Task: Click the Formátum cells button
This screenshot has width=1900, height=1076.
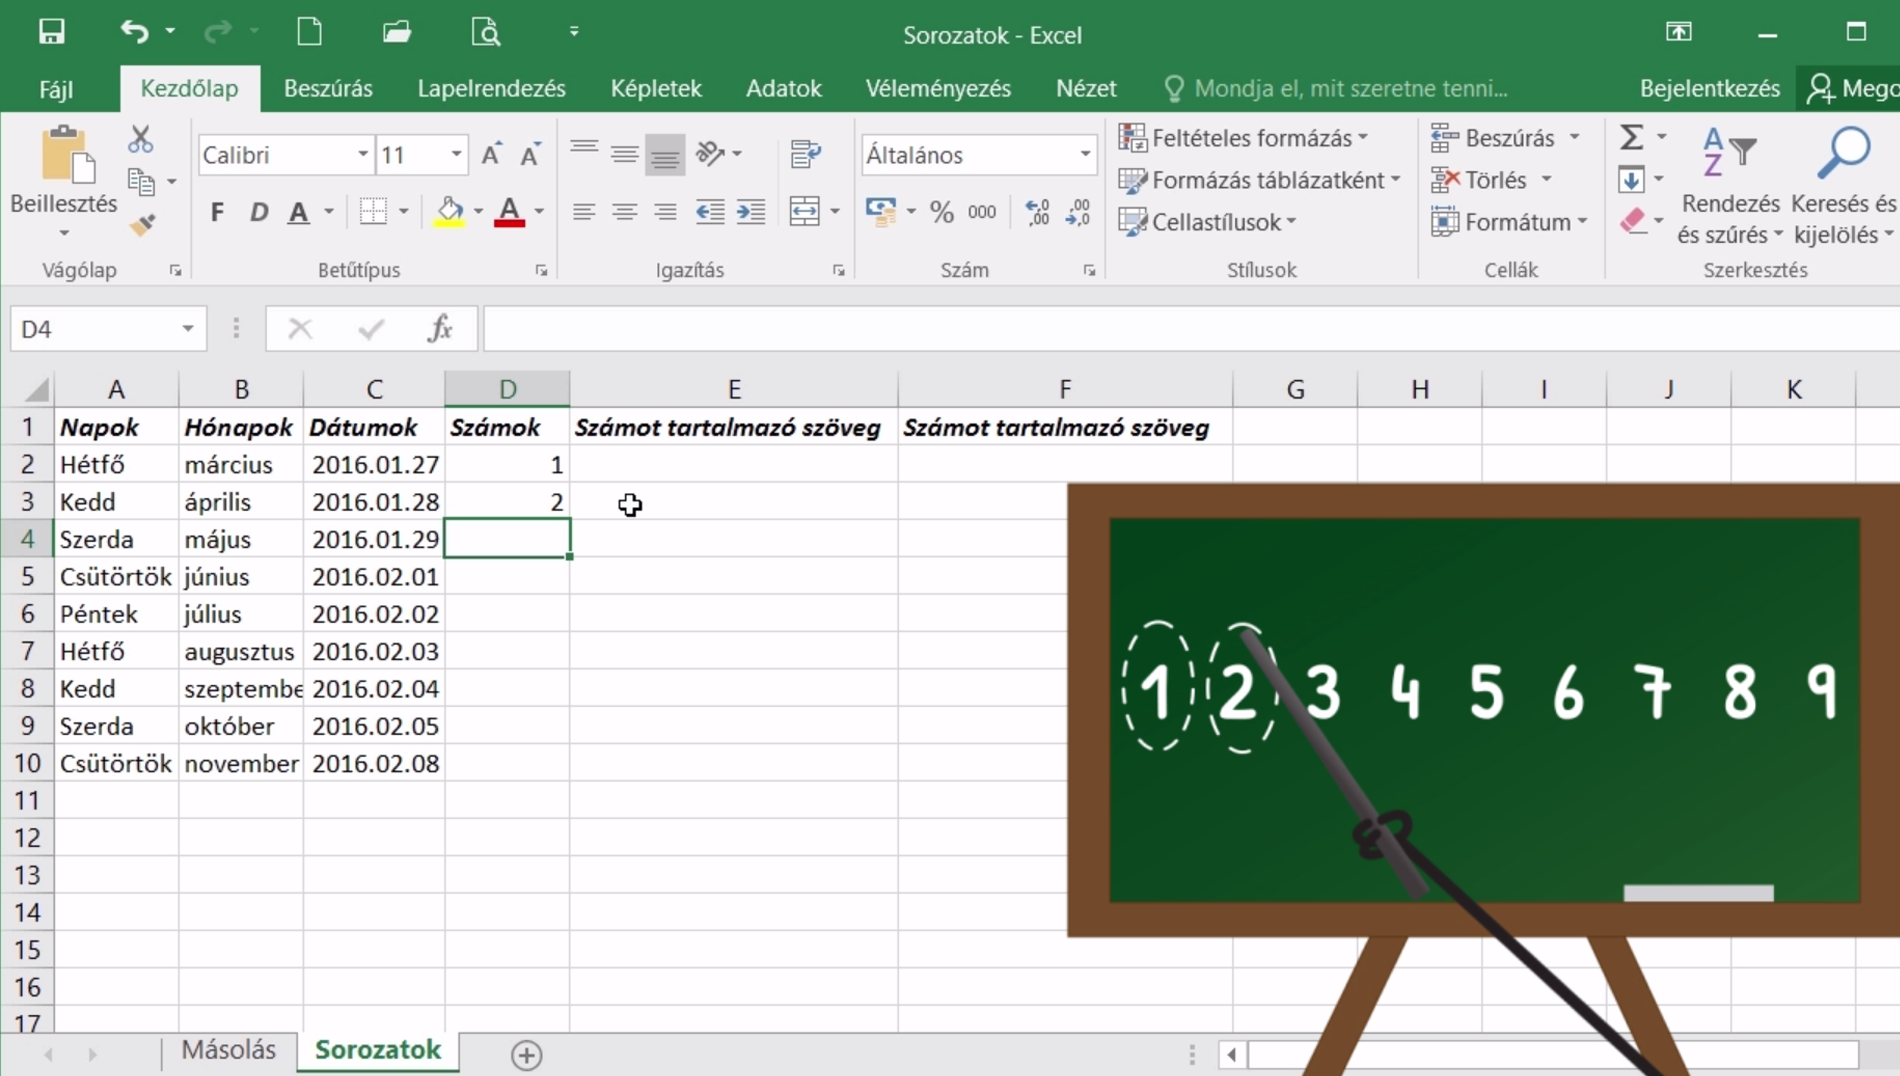Action: tap(1509, 222)
